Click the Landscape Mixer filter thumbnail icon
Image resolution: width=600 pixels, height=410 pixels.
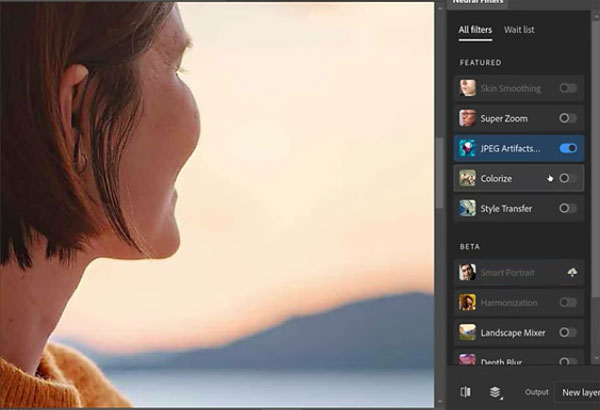click(x=467, y=332)
